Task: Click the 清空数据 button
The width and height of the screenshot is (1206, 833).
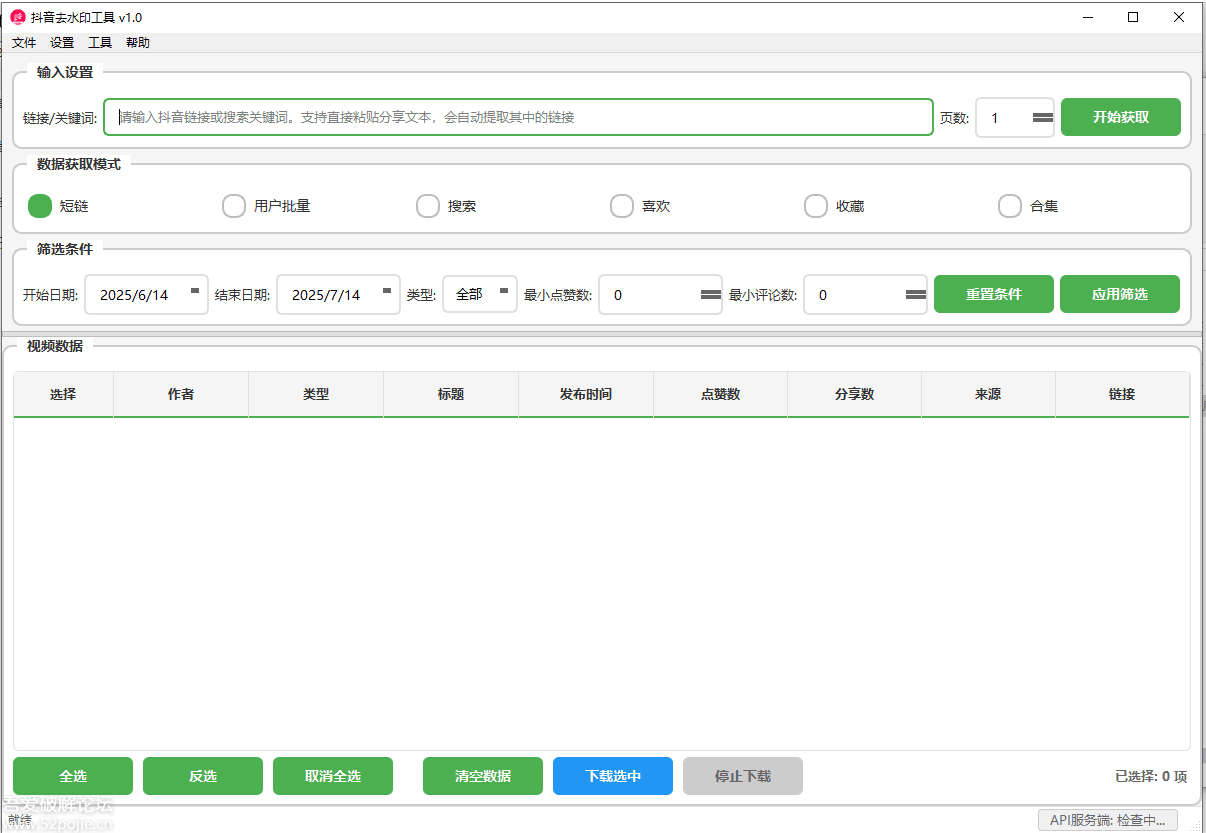Action: [483, 776]
